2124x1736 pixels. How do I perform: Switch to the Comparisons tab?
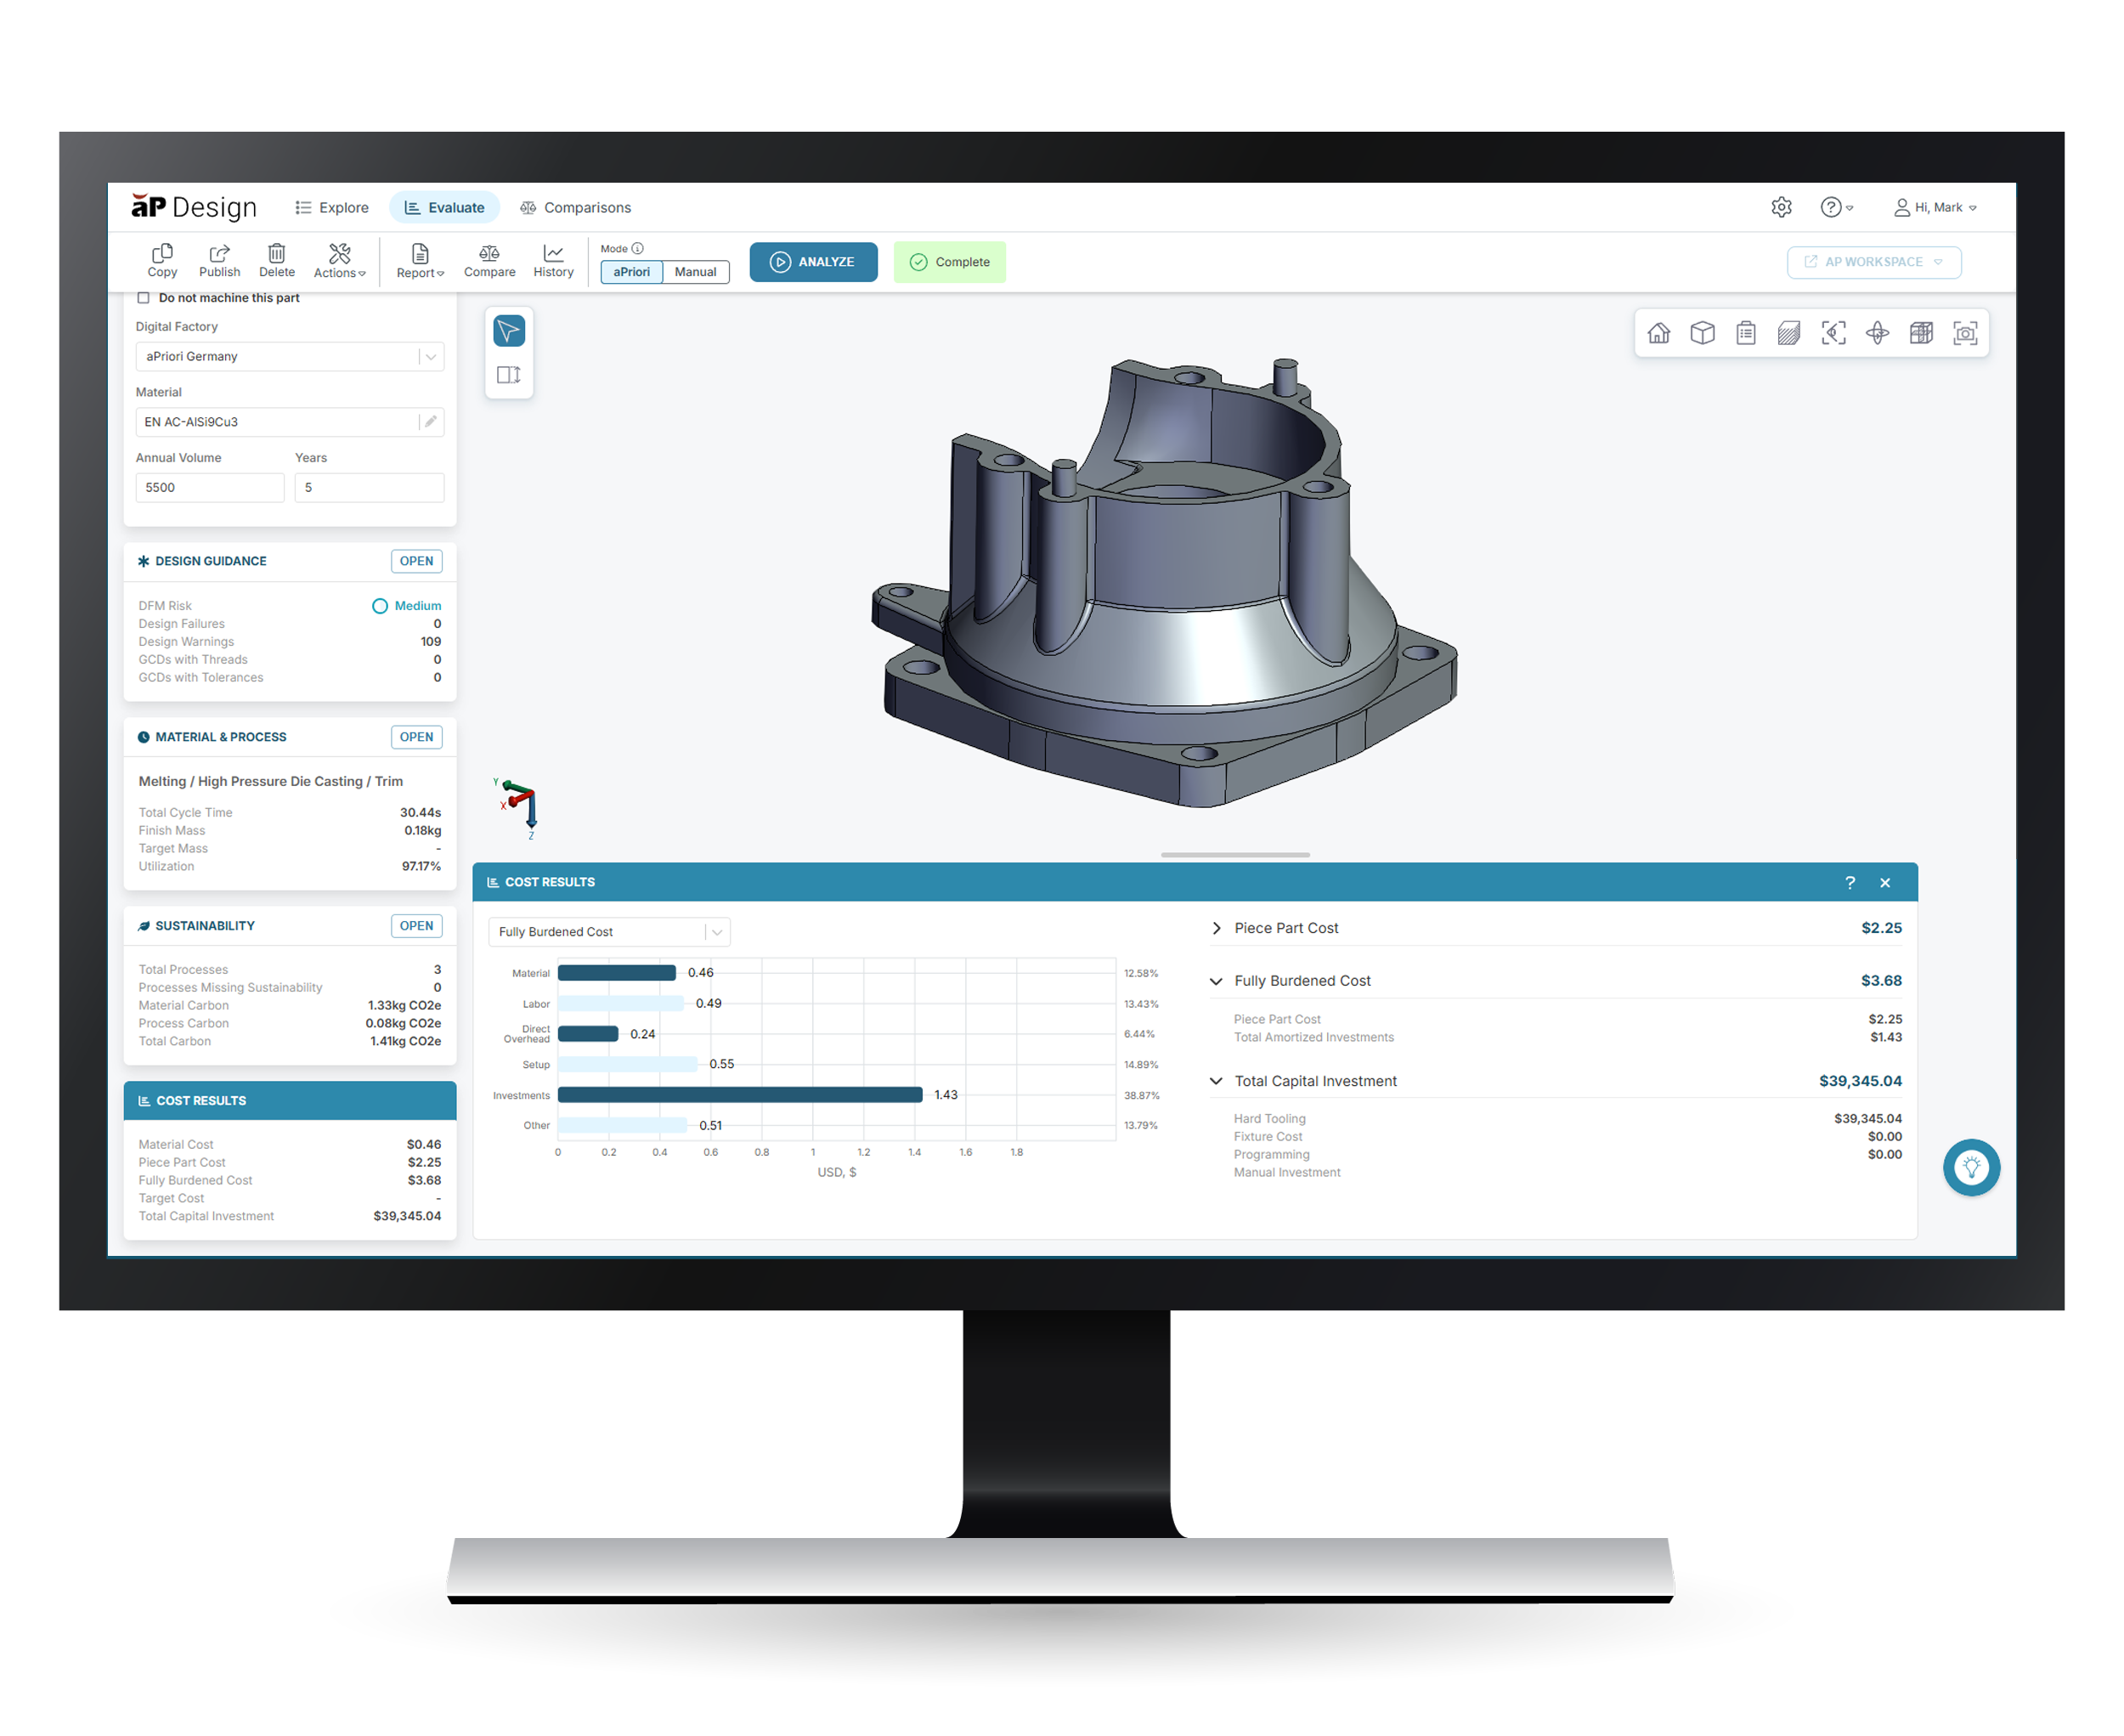click(x=576, y=208)
